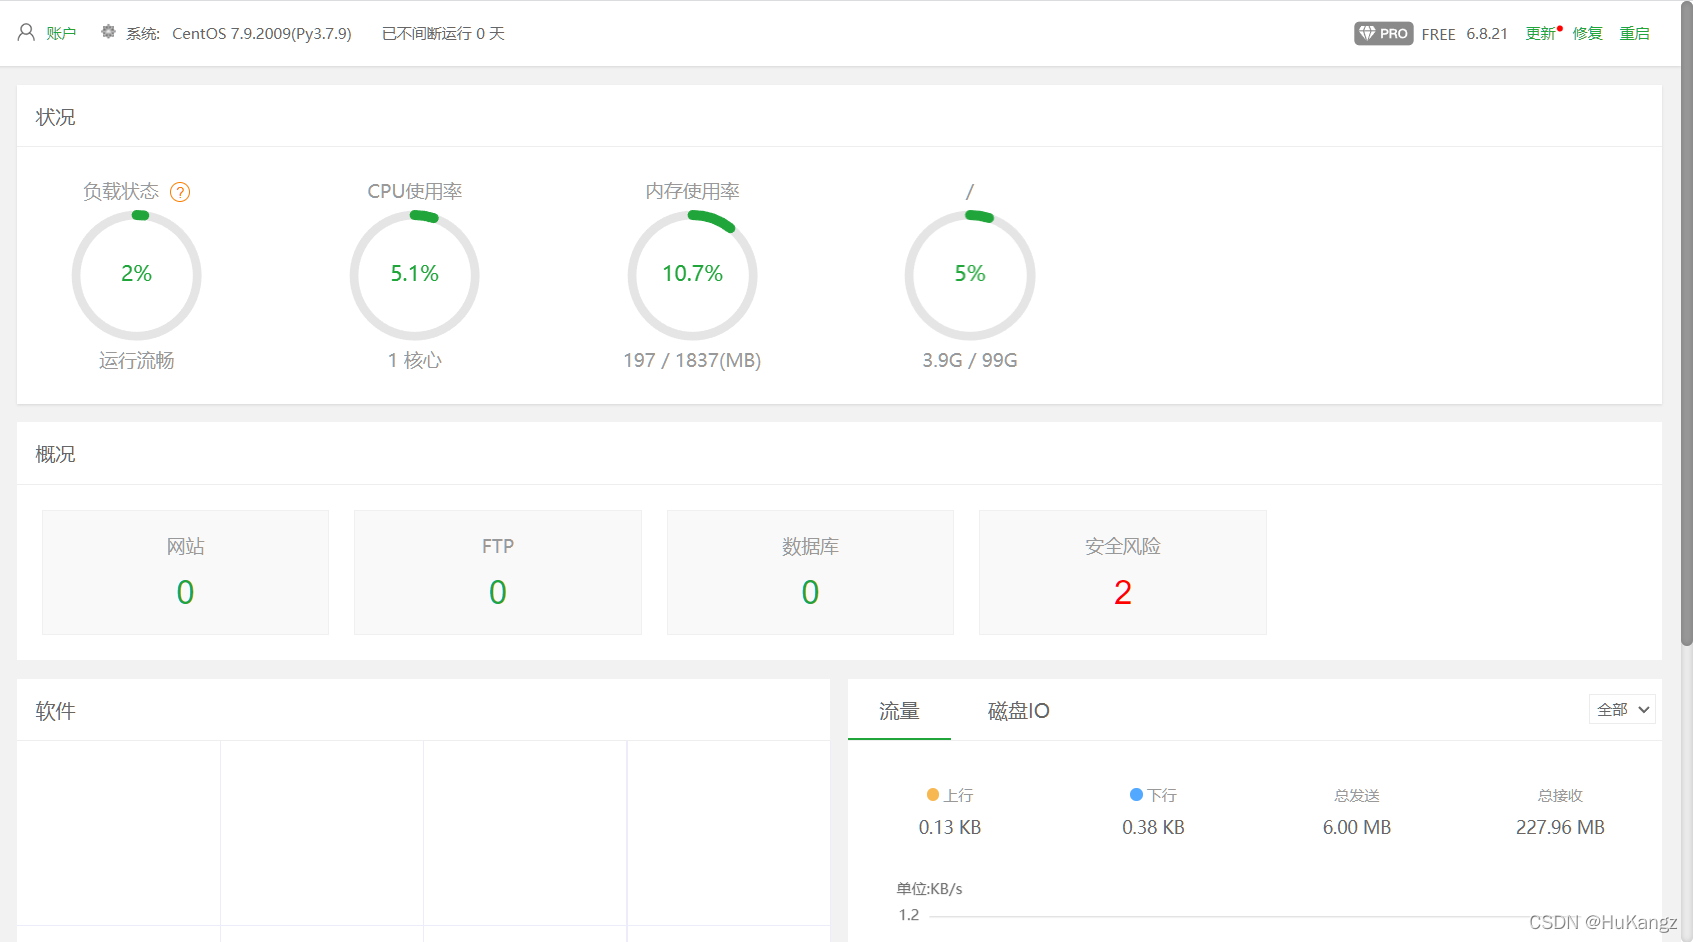Open the 账户 account link
This screenshot has height=942, width=1693.
(61, 33)
